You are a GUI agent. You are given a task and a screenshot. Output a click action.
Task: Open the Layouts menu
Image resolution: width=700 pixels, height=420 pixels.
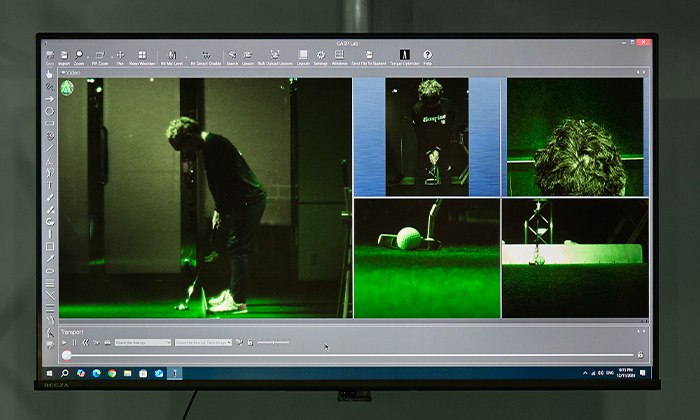(302, 57)
